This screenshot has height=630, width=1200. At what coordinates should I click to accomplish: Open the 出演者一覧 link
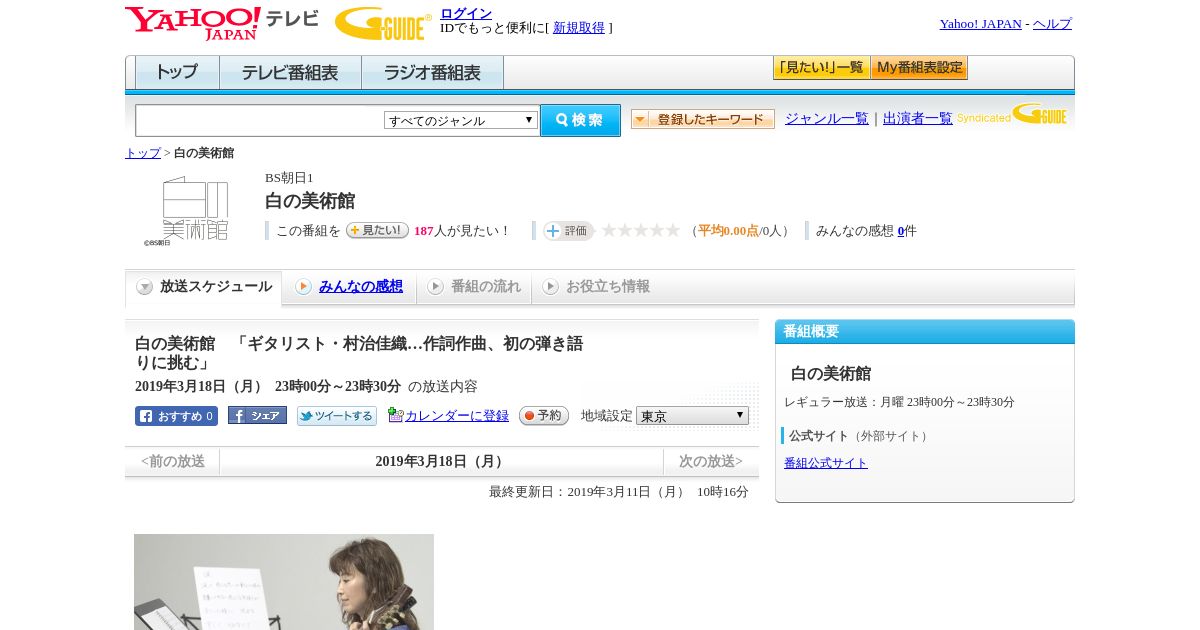(x=918, y=119)
